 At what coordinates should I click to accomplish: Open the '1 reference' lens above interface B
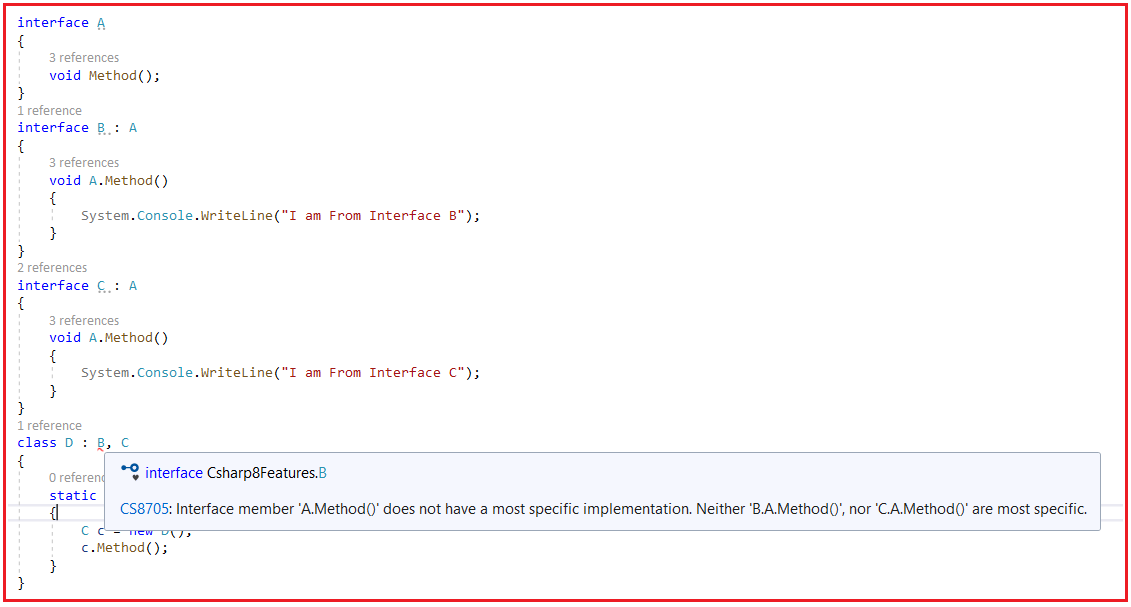(x=49, y=110)
